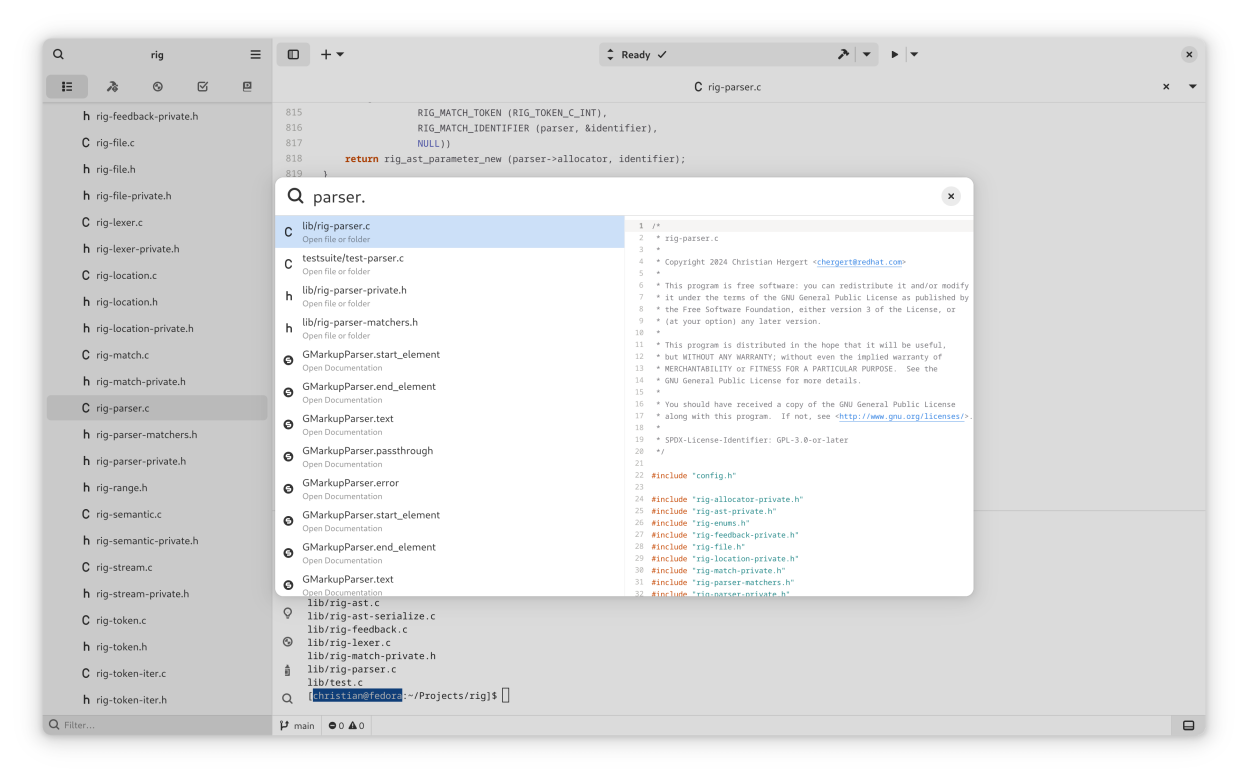This screenshot has height=782, width=1248.
Task: Run the project with the play button
Action: click(895, 55)
